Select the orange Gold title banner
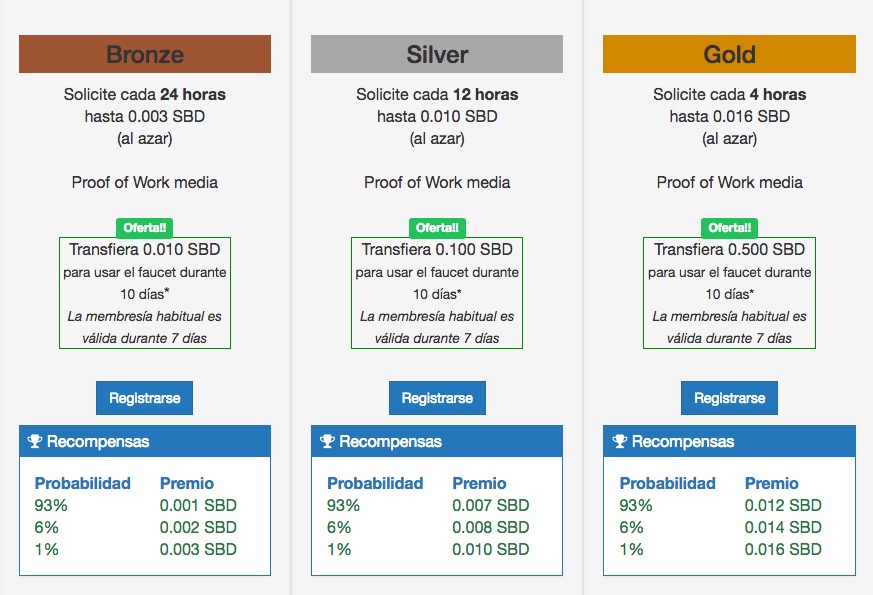The height and width of the screenshot is (595, 873). 729,54
